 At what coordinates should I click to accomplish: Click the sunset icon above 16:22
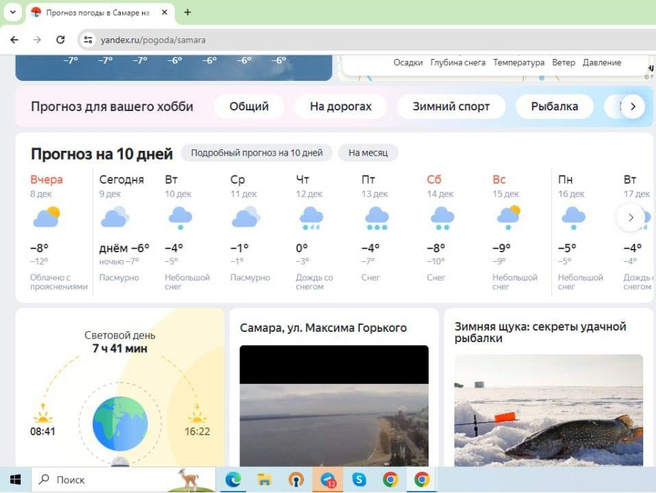197,413
